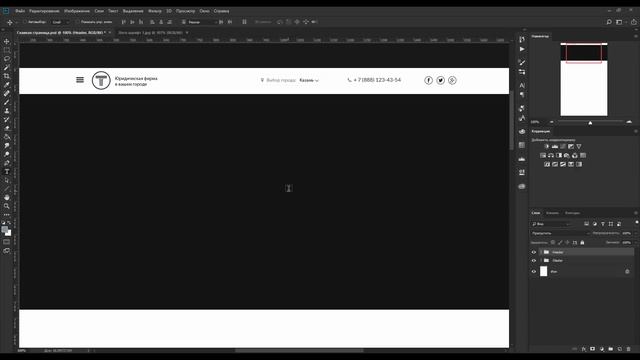The width and height of the screenshot is (640, 360).
Task: Select the Hand tool
Action: point(7,197)
